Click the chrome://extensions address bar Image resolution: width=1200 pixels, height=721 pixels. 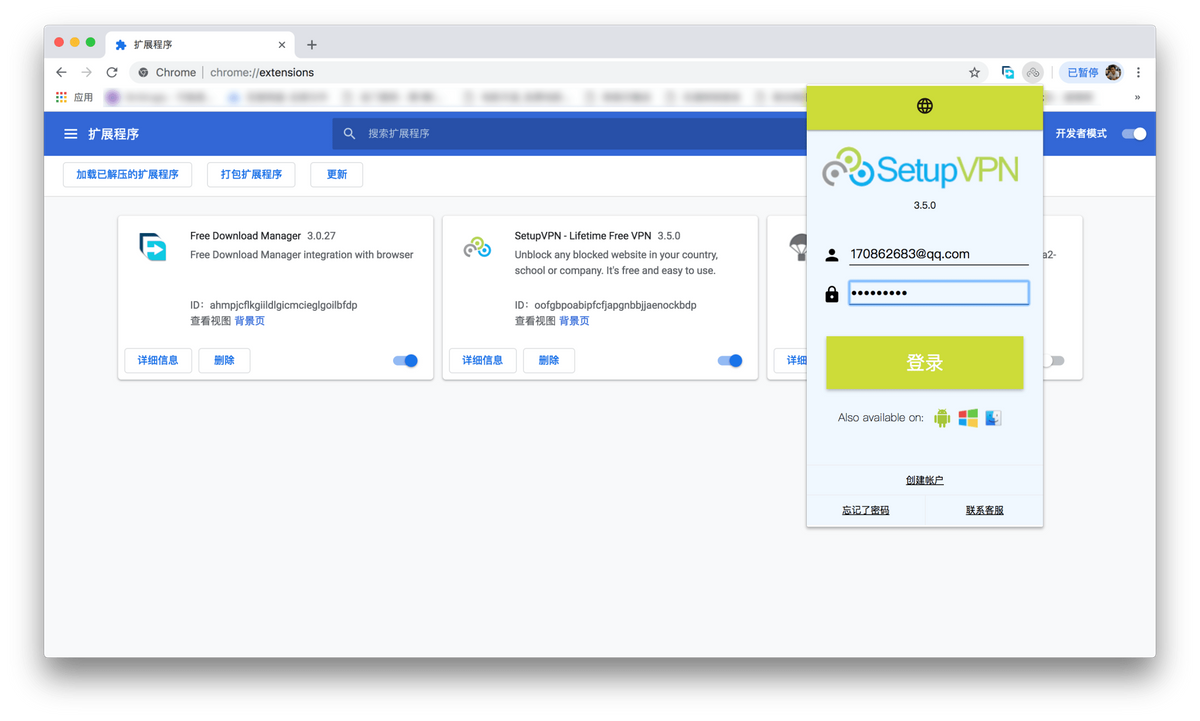(558, 72)
